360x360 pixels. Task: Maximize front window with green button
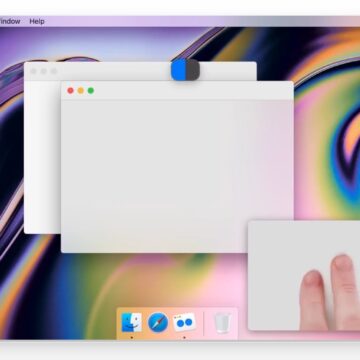click(x=91, y=91)
